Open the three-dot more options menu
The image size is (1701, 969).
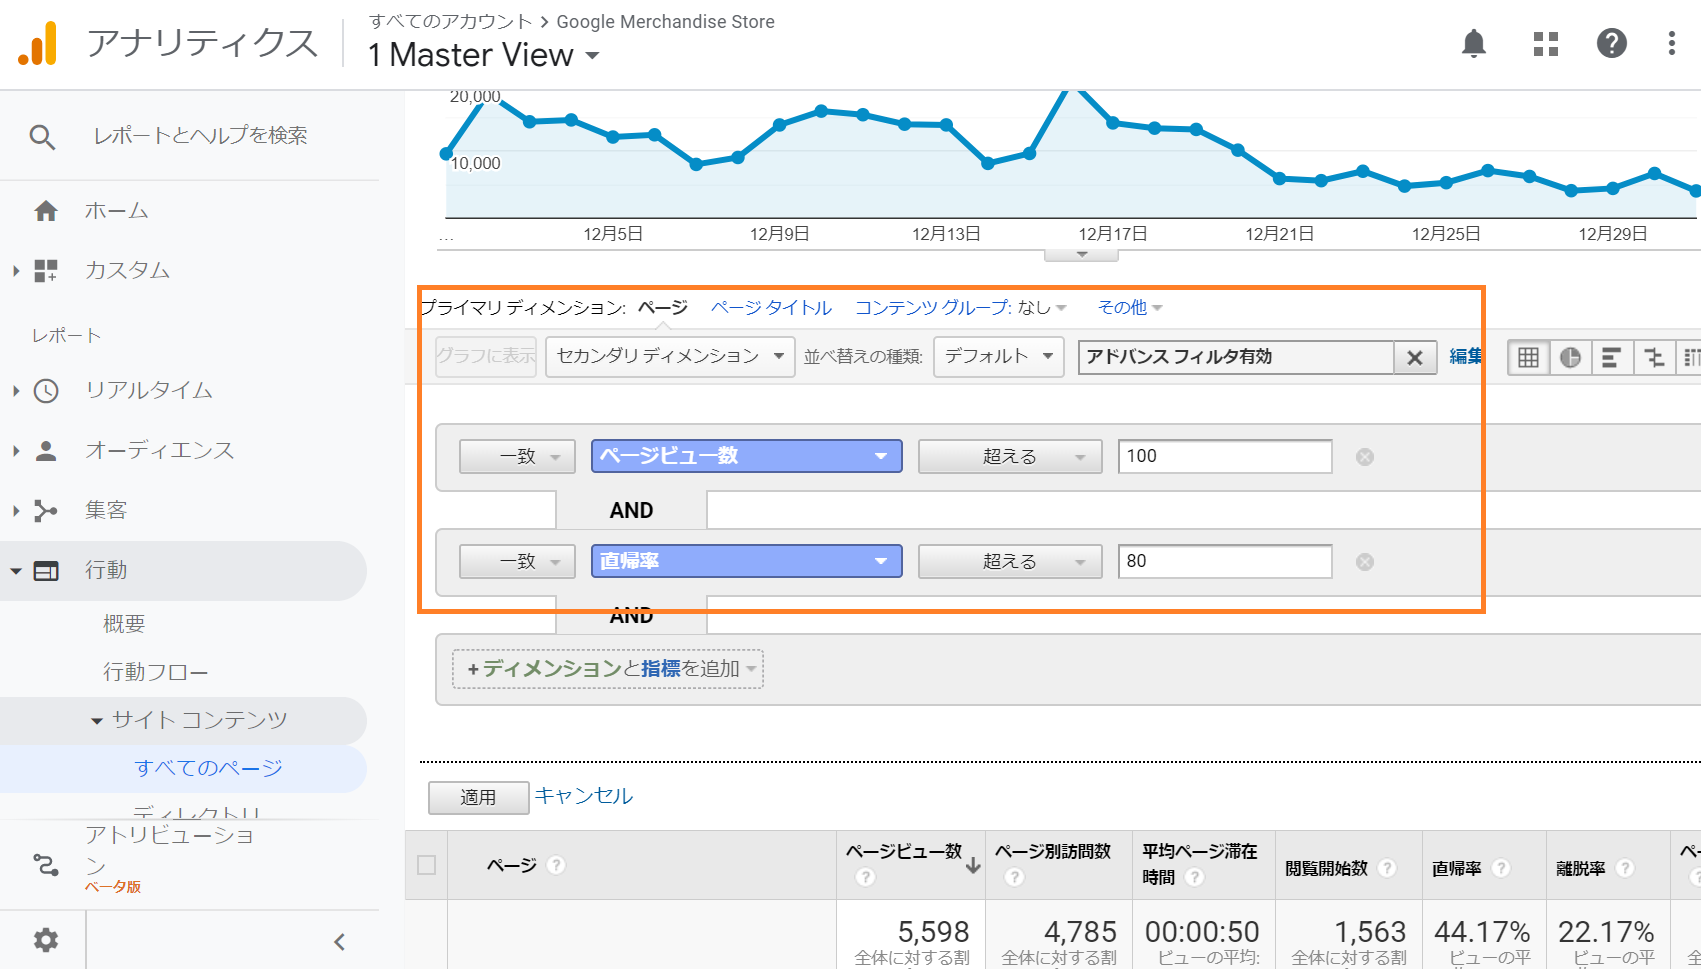coord(1671,43)
